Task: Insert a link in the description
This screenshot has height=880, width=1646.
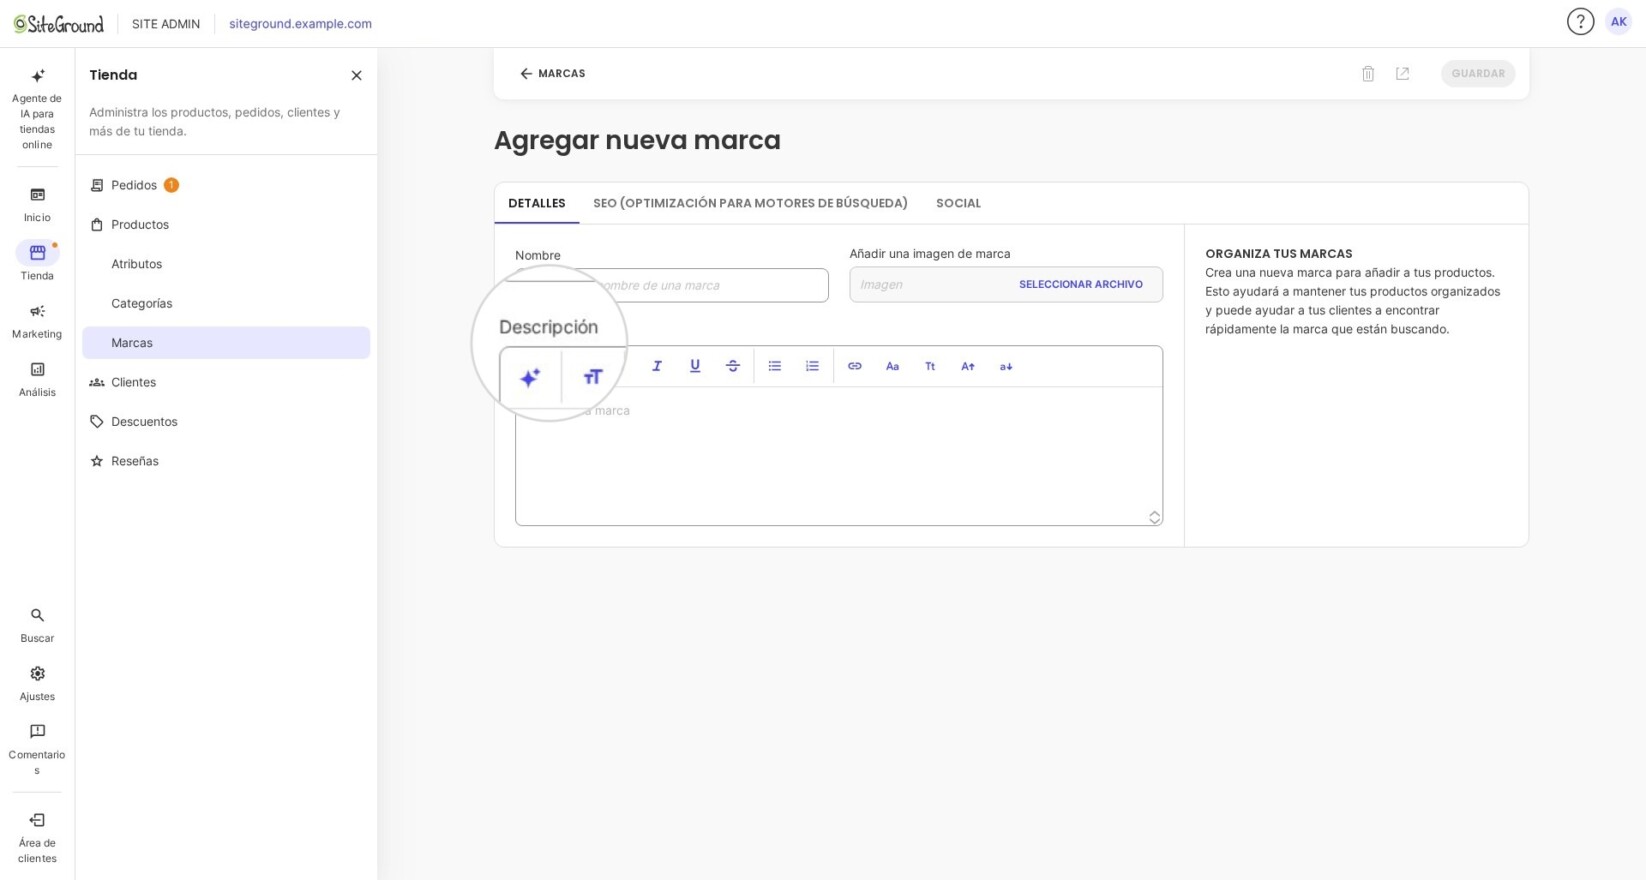Action: pos(855,366)
